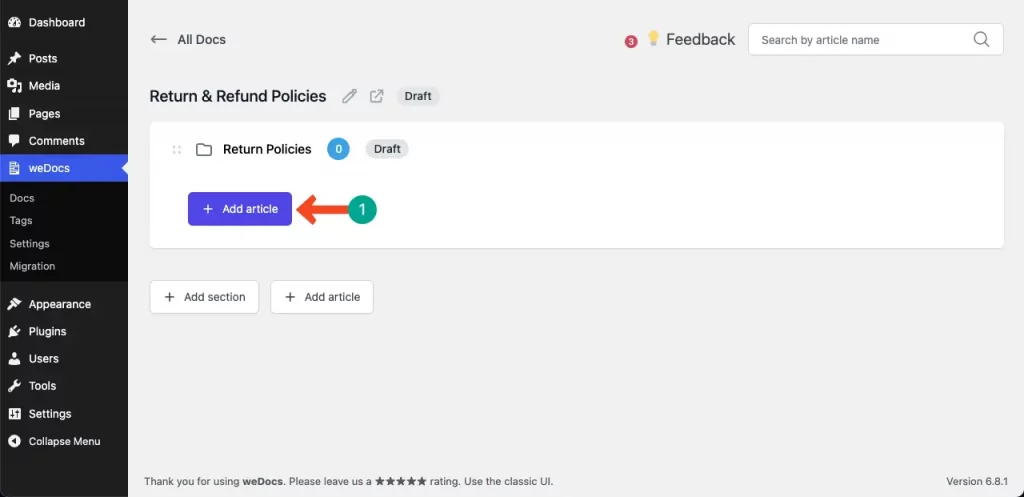Click the Draft badge beside doc title
The image size is (1024, 497).
[x=418, y=96]
